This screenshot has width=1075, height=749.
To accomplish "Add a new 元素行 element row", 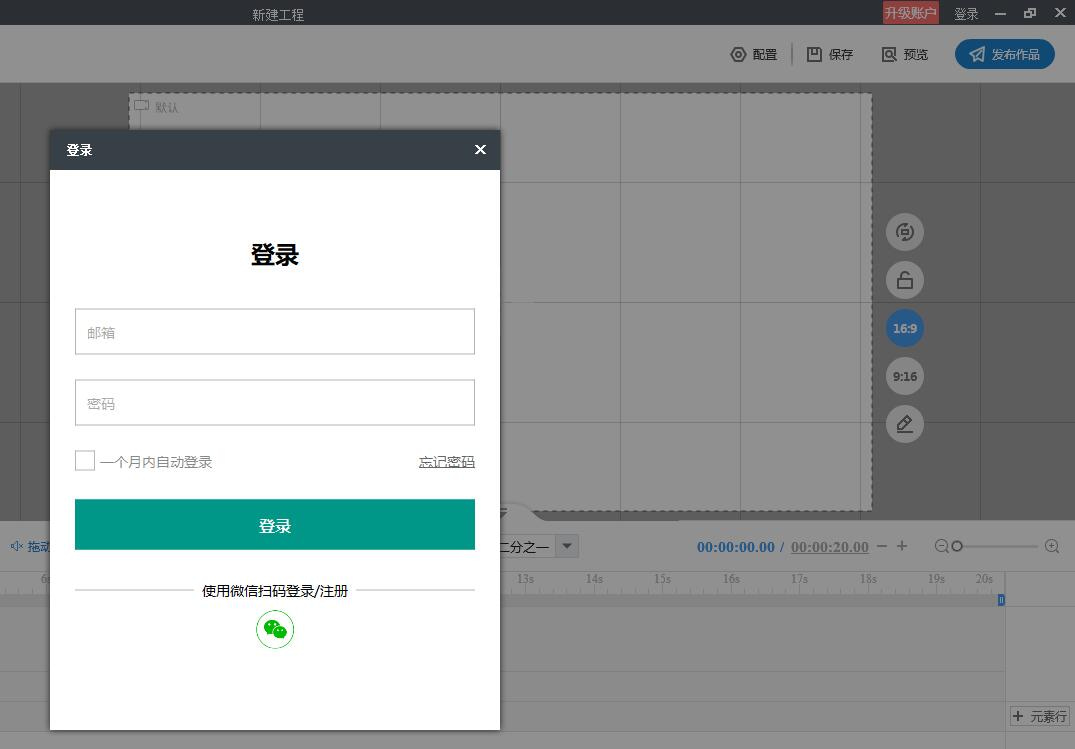I will pyautogui.click(x=1039, y=717).
